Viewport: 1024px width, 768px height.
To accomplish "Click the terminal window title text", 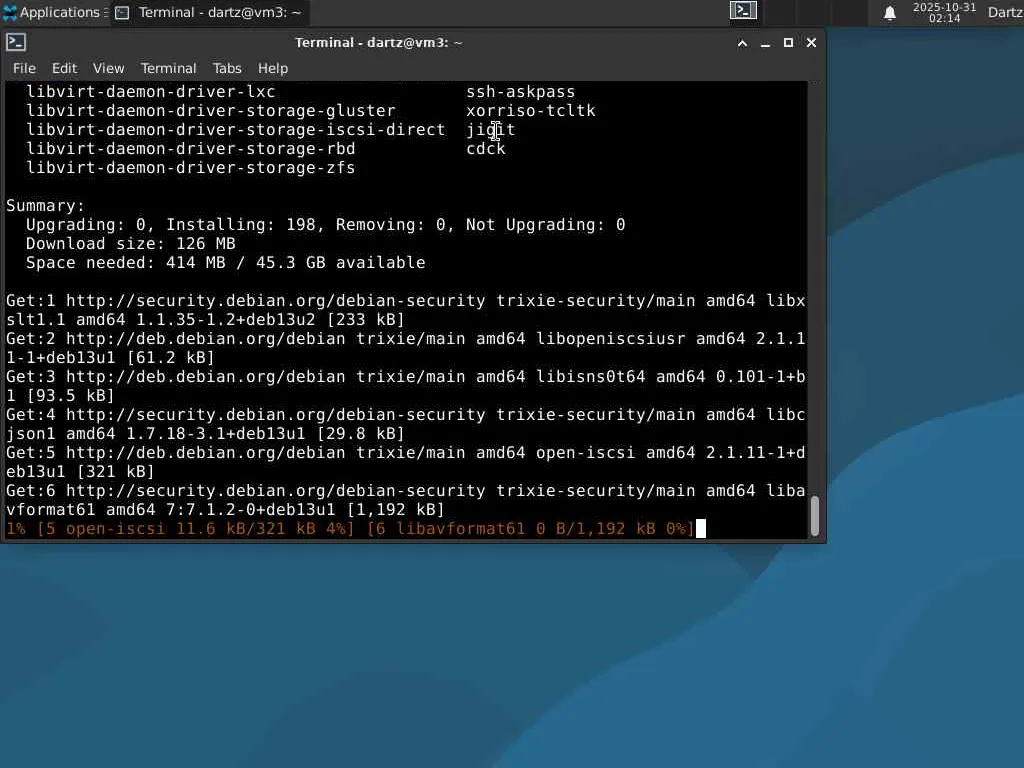I will coord(379,42).
